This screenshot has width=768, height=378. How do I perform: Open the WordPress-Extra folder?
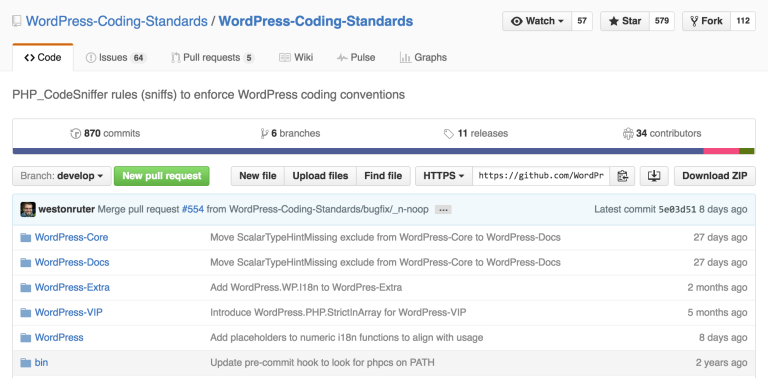click(72, 287)
